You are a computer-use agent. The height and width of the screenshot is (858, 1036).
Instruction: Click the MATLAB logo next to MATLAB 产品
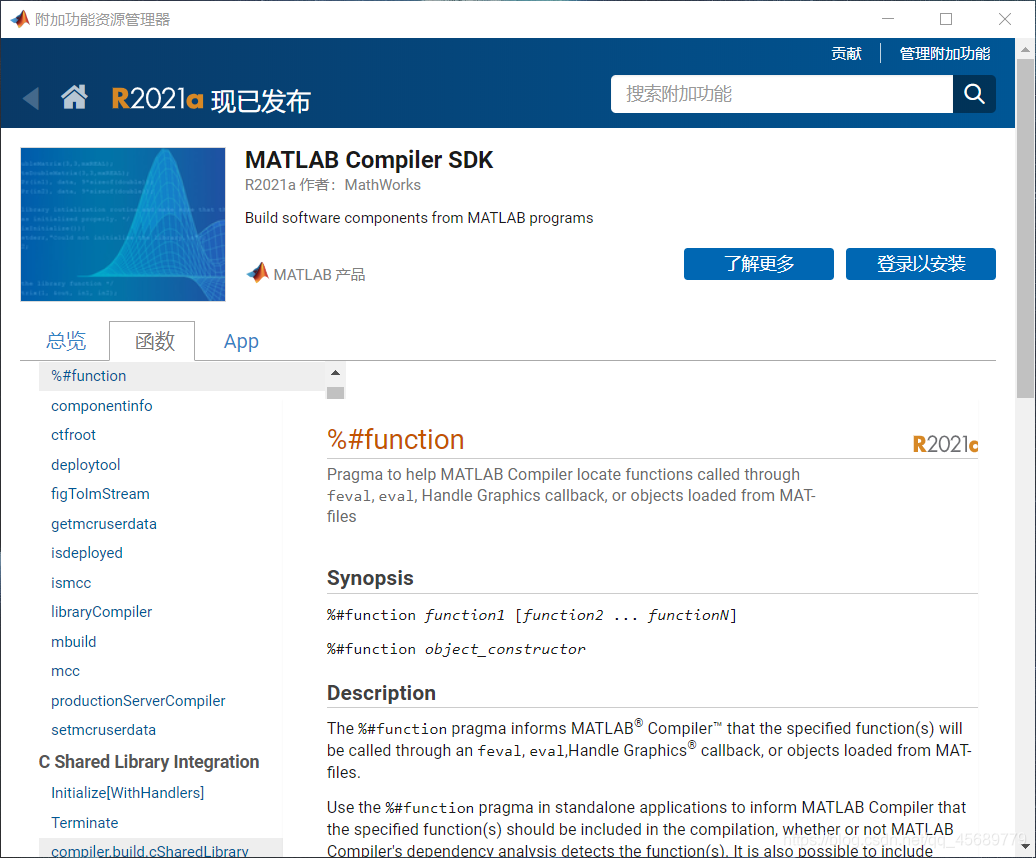257,273
